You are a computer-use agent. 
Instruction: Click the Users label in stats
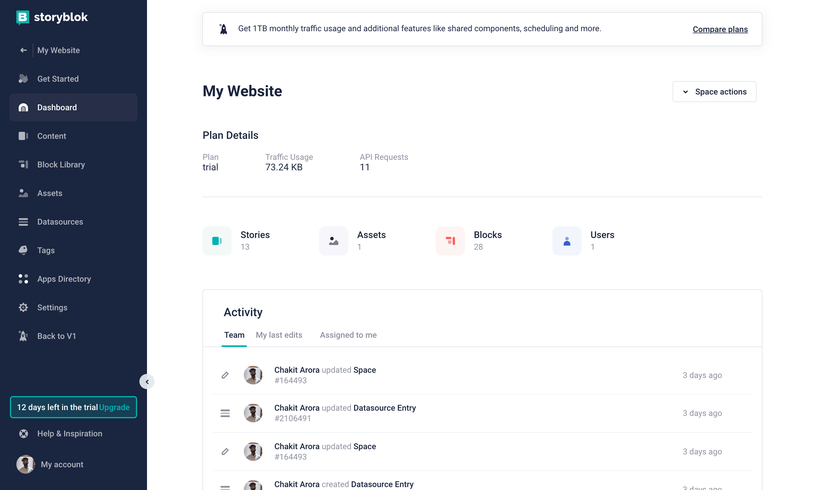(602, 235)
